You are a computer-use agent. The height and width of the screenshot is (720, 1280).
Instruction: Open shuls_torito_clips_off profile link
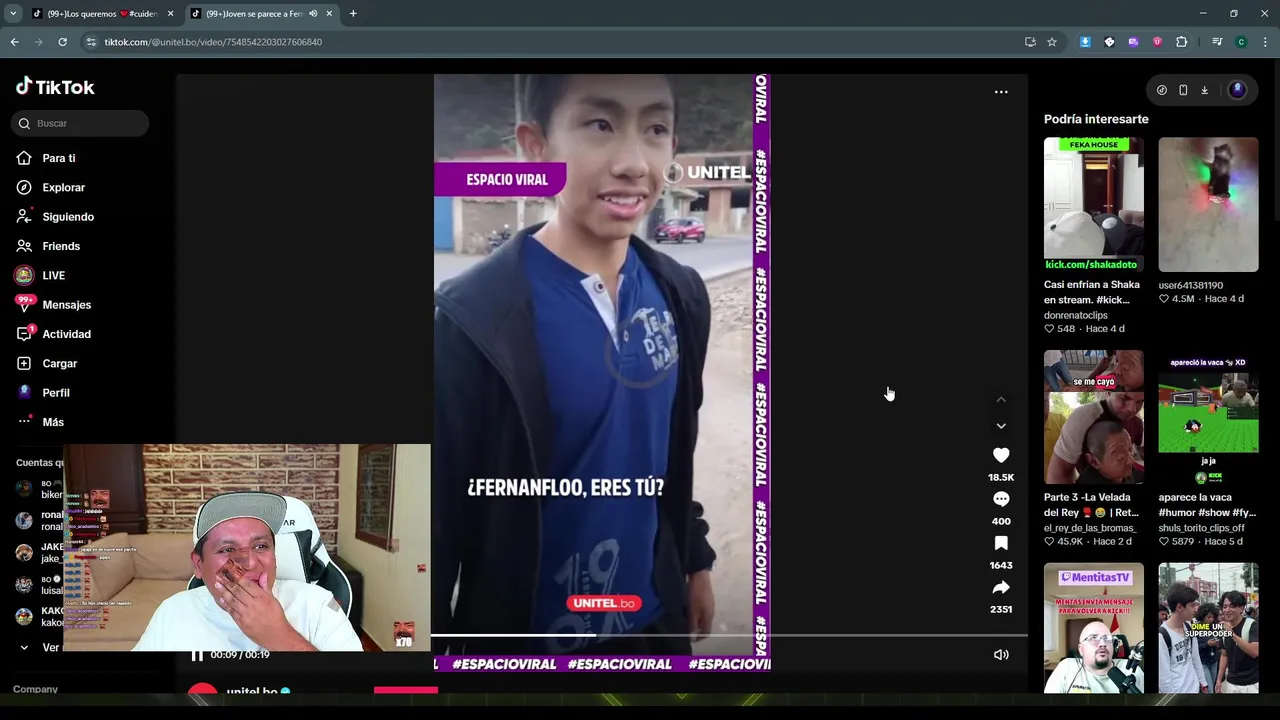click(x=1202, y=528)
